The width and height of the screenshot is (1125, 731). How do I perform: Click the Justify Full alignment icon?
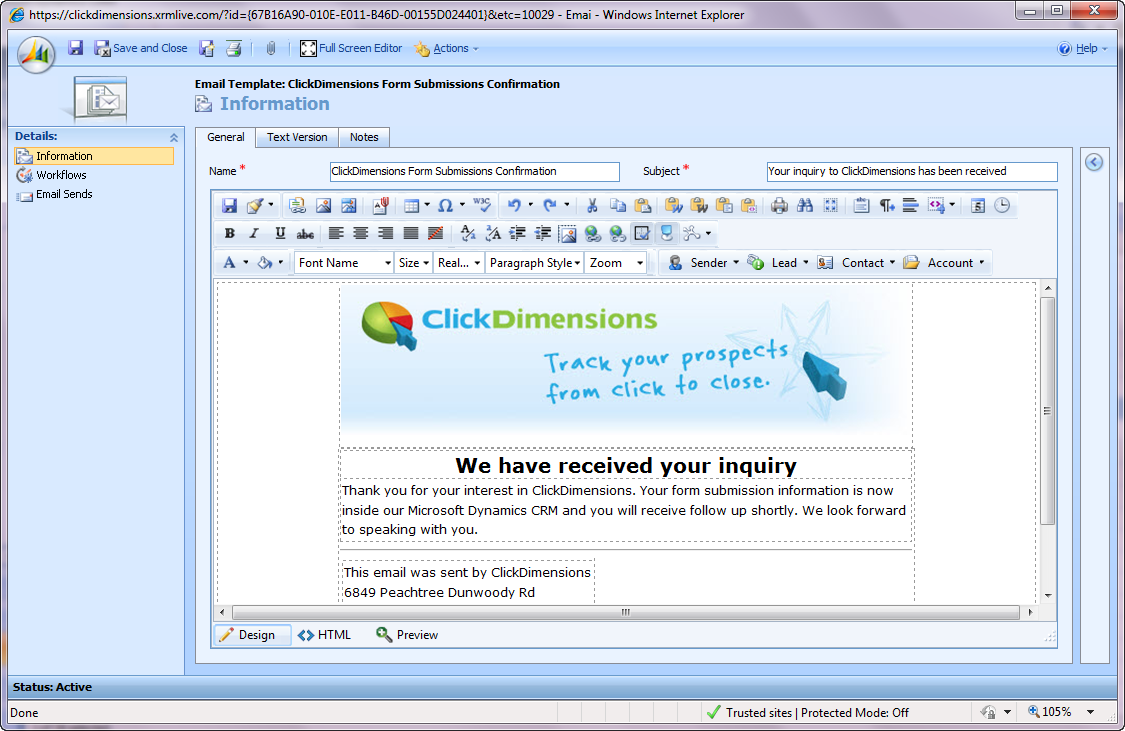click(x=411, y=233)
